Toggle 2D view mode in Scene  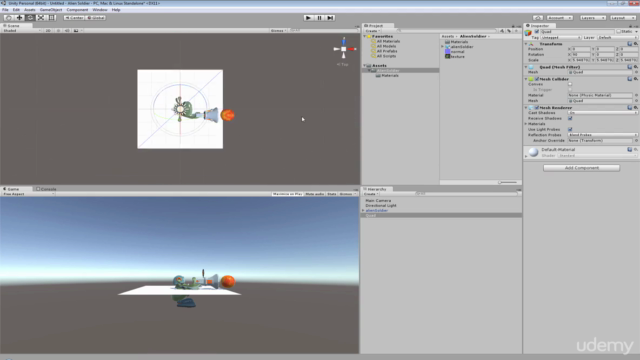coord(48,31)
